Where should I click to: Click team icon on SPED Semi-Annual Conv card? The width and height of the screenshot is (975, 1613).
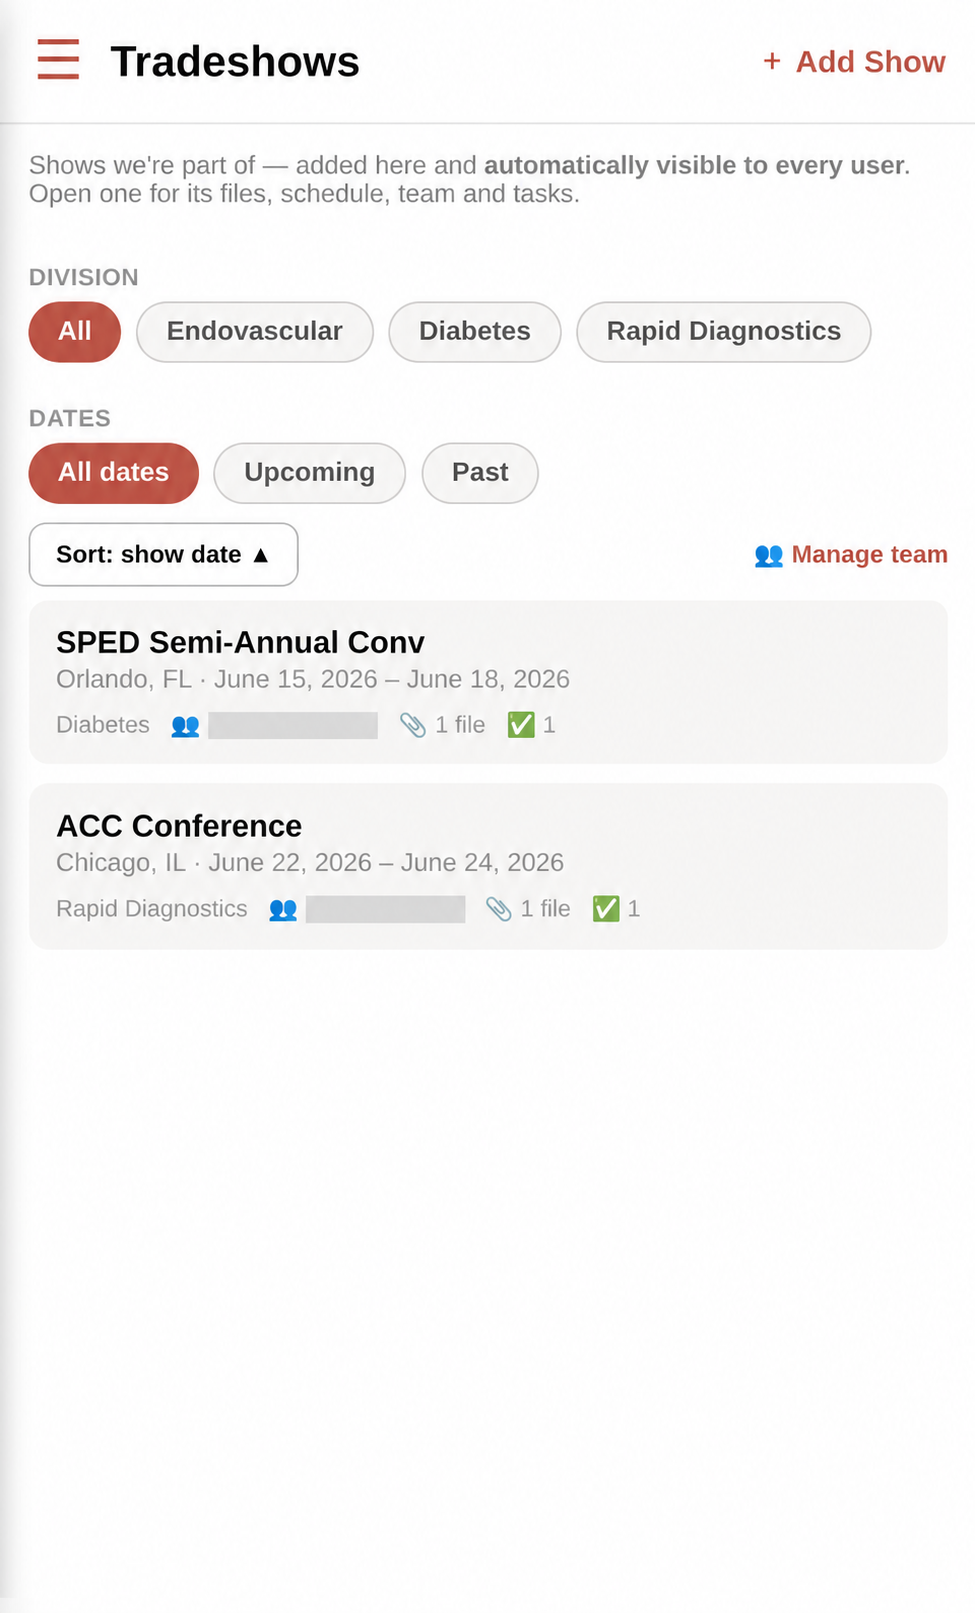point(185,726)
